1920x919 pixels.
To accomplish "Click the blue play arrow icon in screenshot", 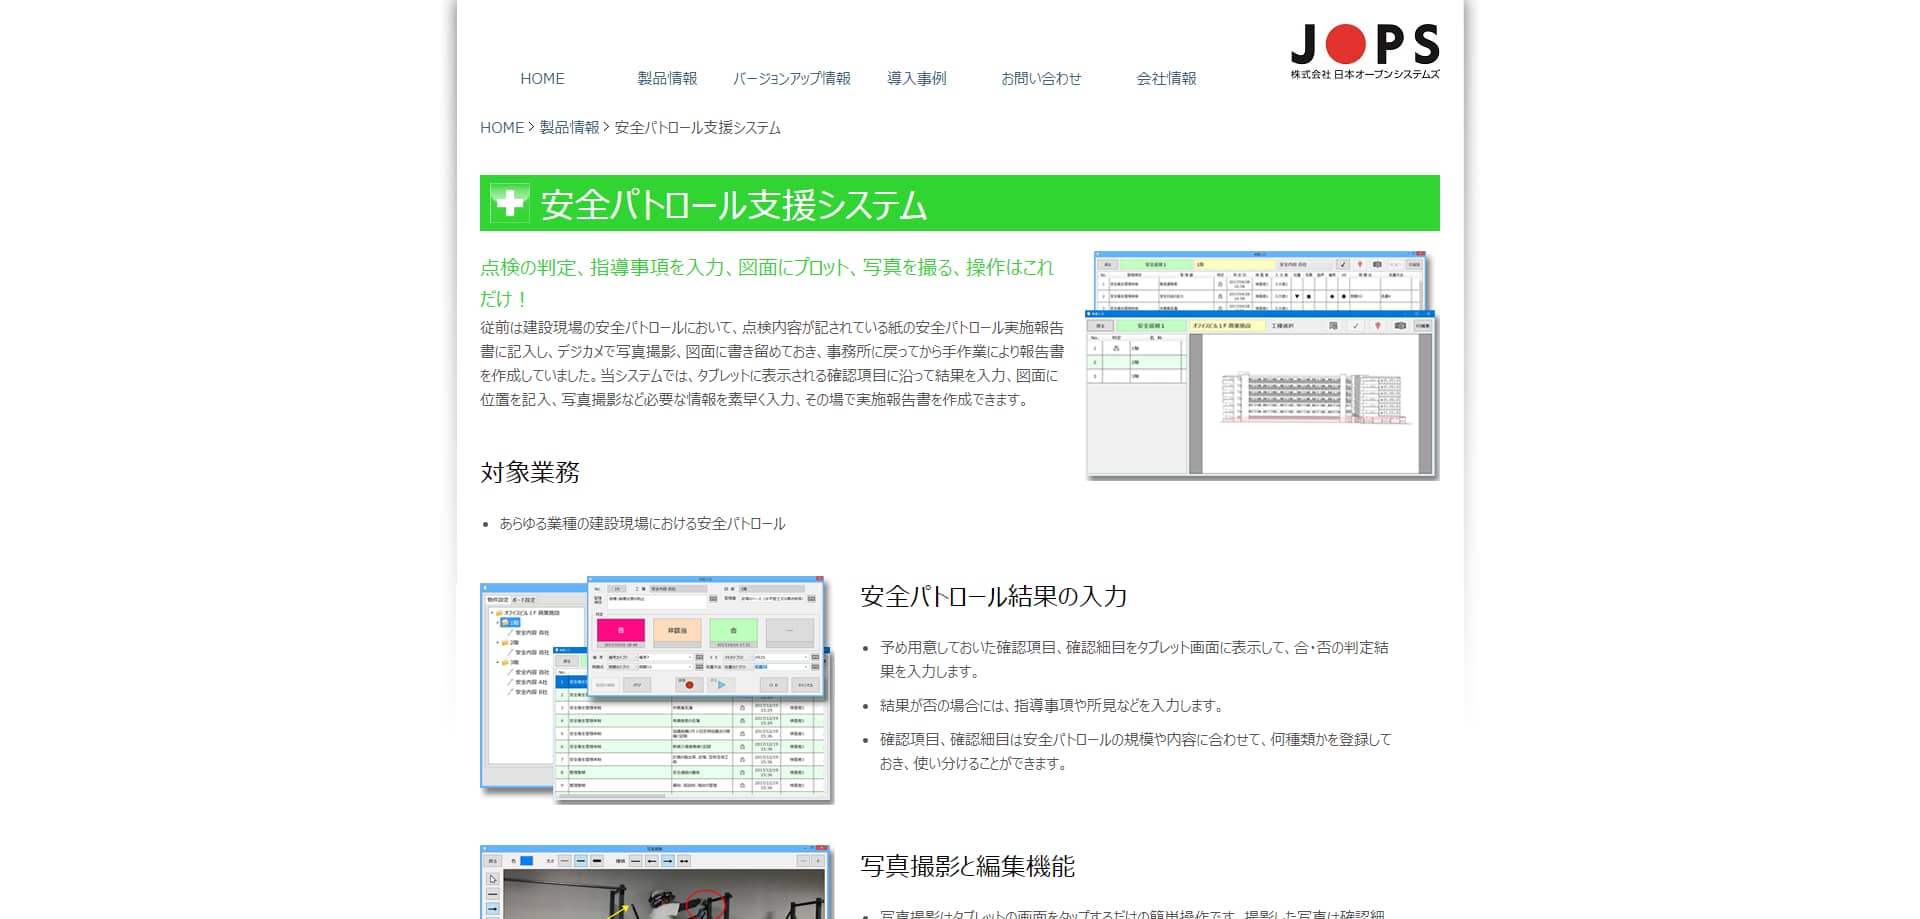I will (x=721, y=685).
